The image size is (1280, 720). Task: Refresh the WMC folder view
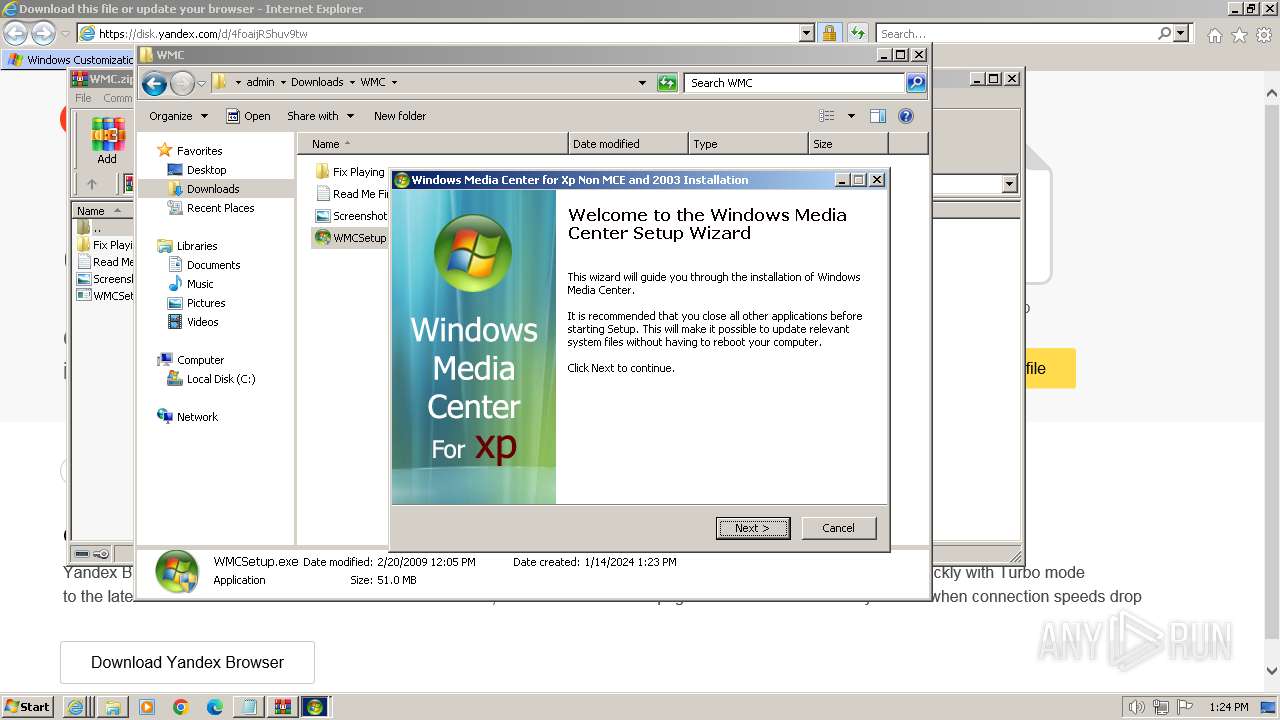[x=667, y=83]
